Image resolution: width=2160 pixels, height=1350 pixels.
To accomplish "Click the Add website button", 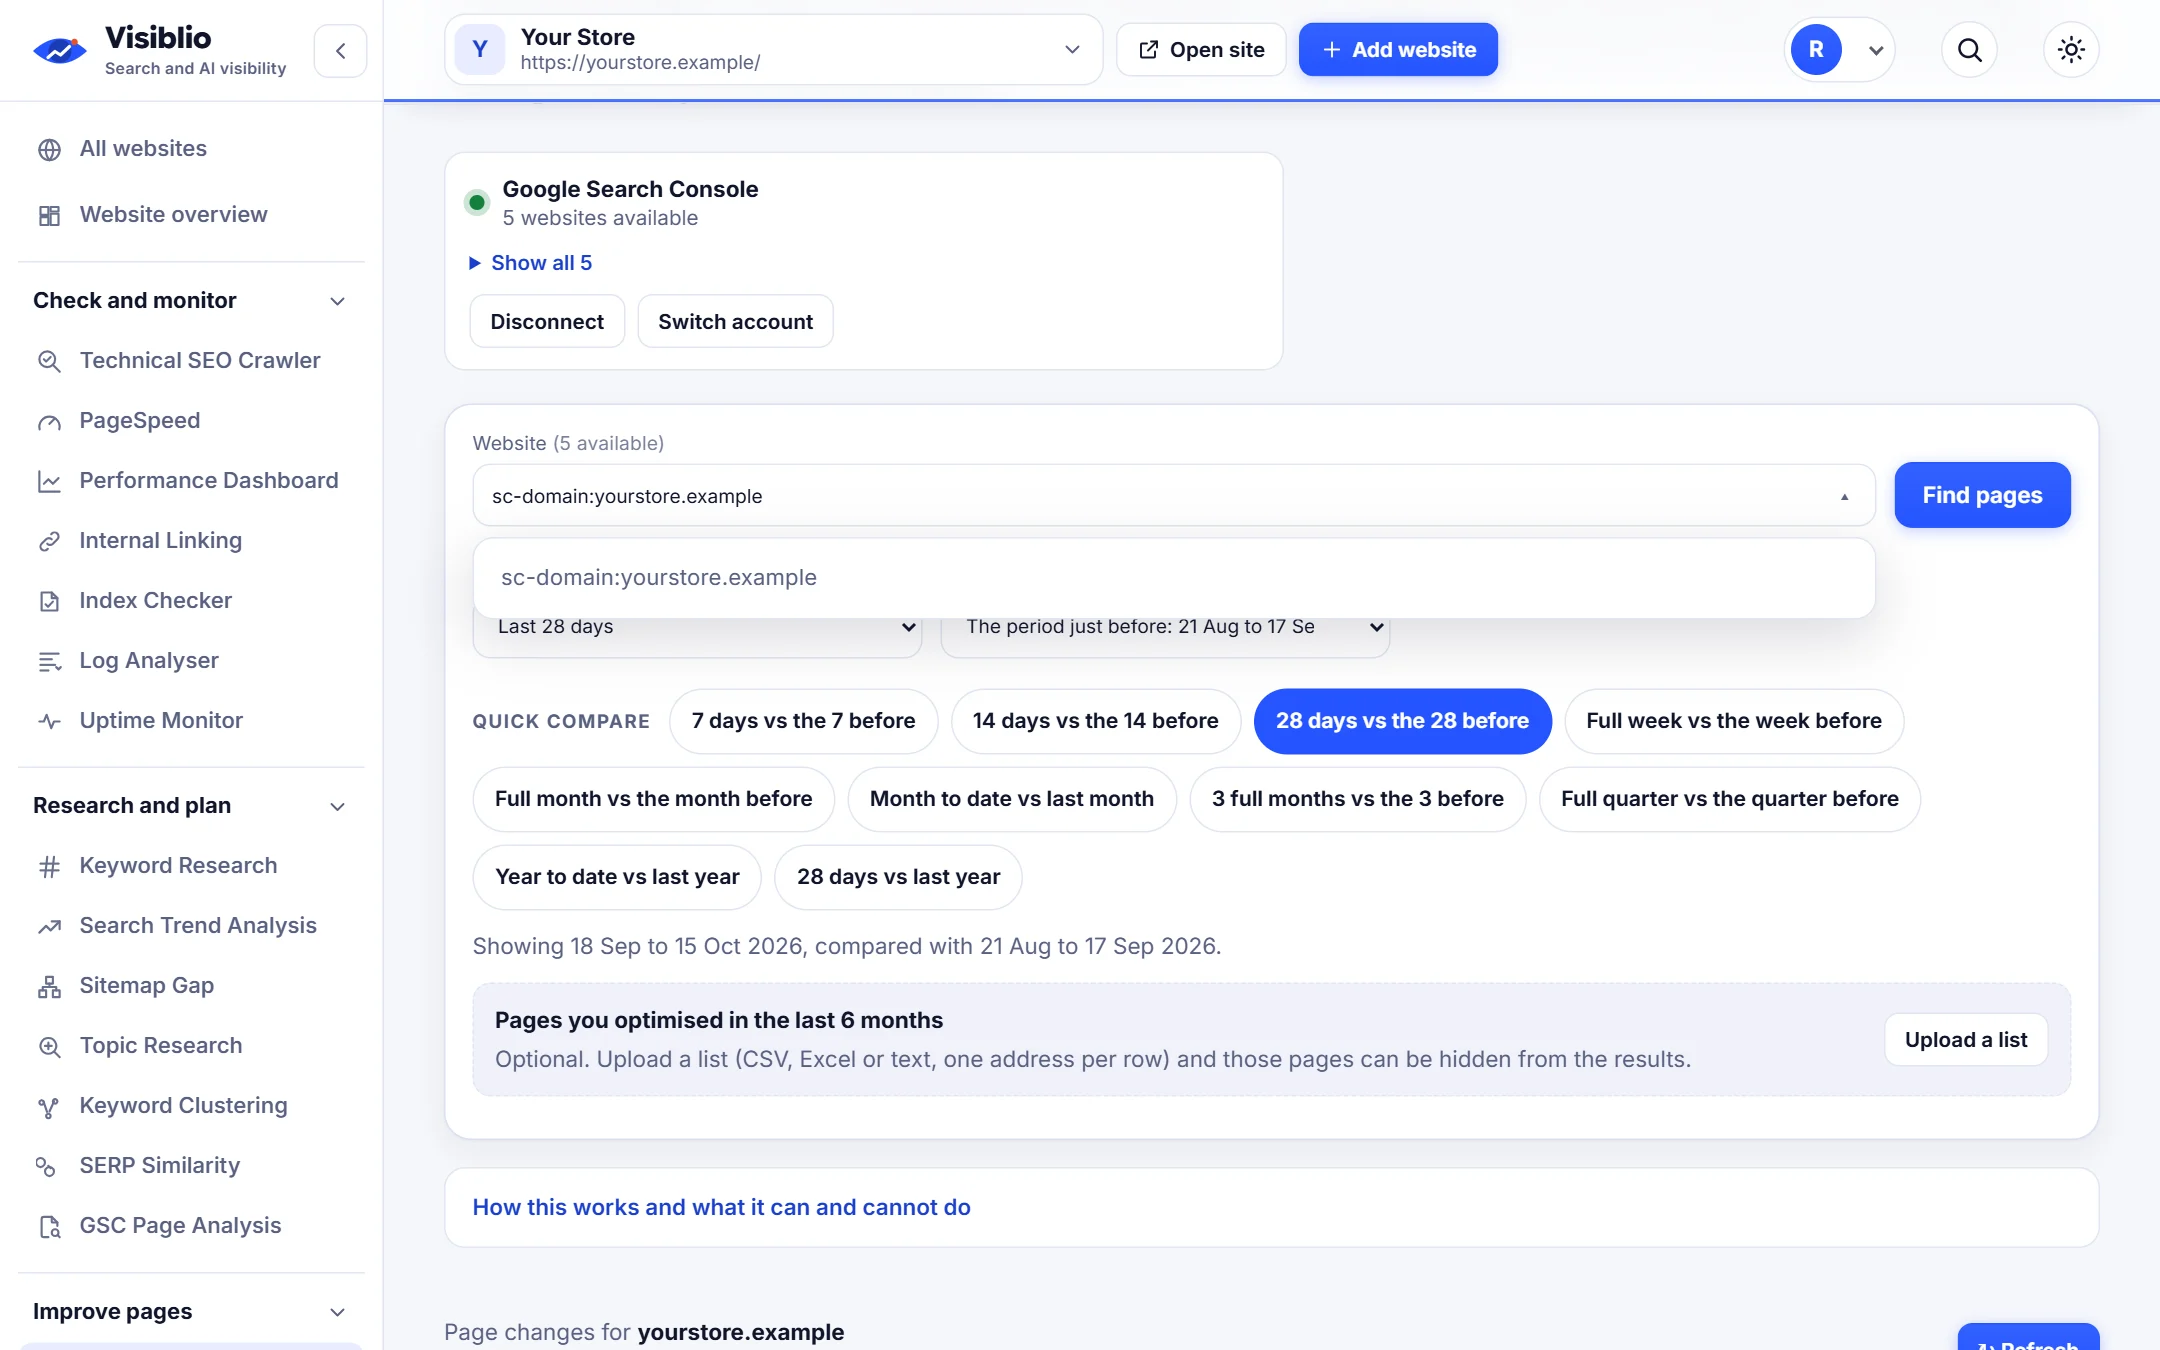I will (x=1398, y=50).
